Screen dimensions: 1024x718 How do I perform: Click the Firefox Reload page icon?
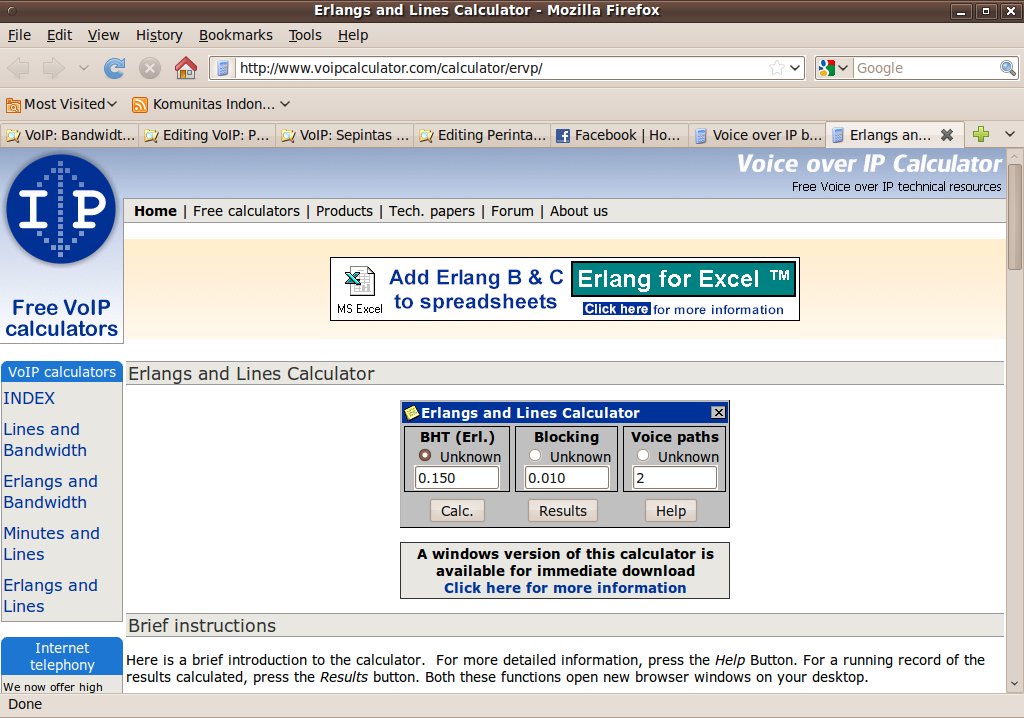115,68
